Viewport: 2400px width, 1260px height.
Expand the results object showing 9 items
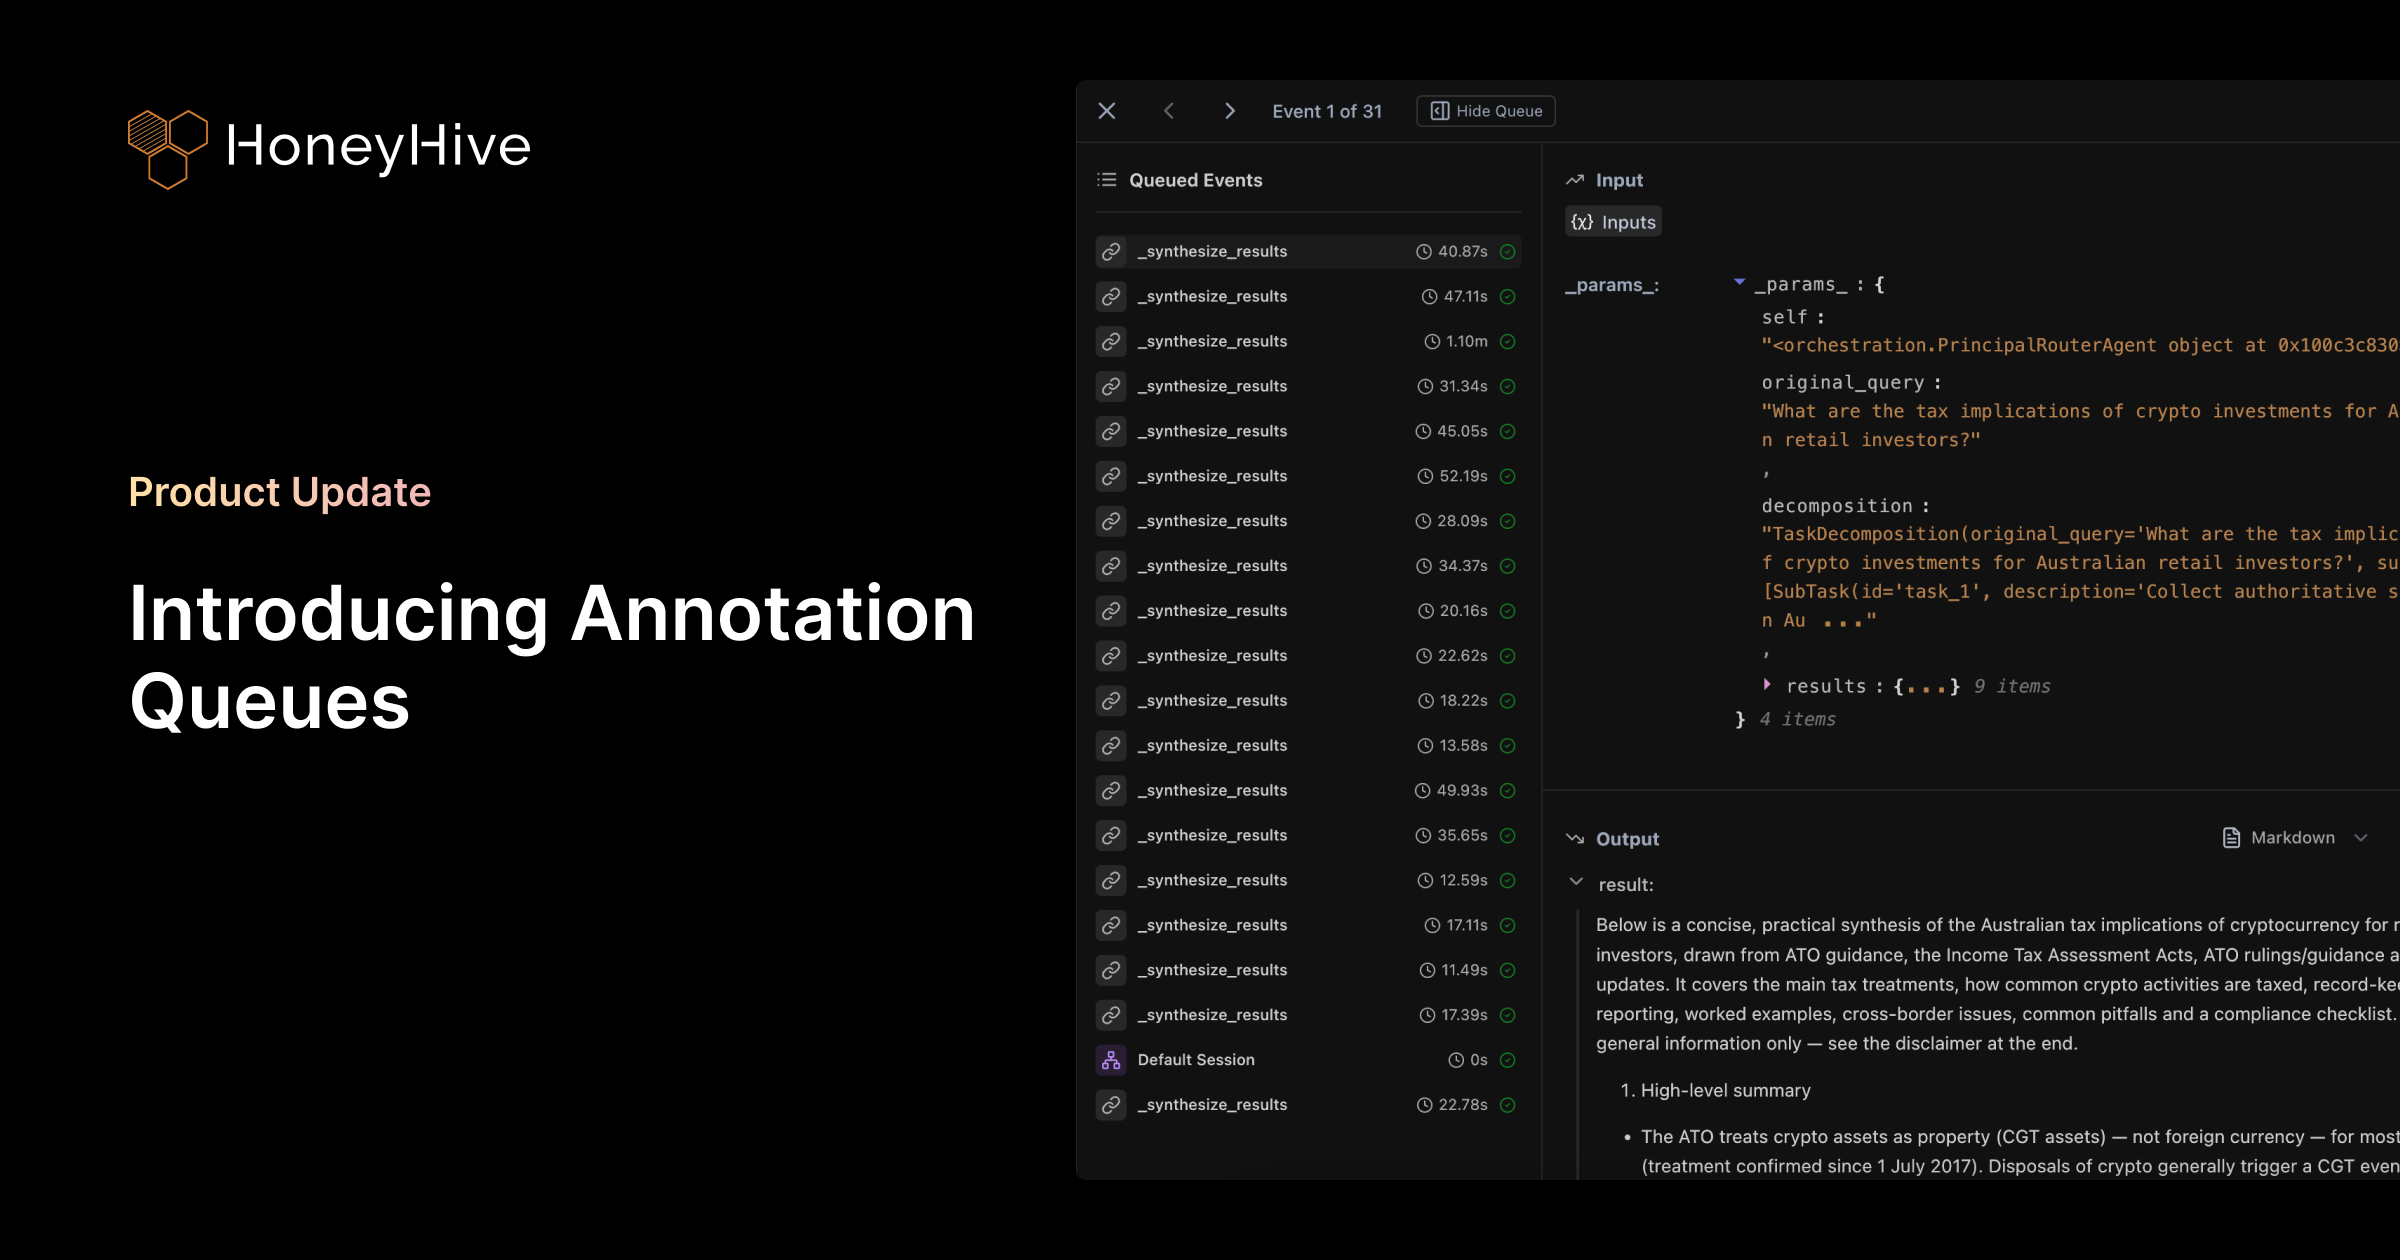tap(1766, 685)
